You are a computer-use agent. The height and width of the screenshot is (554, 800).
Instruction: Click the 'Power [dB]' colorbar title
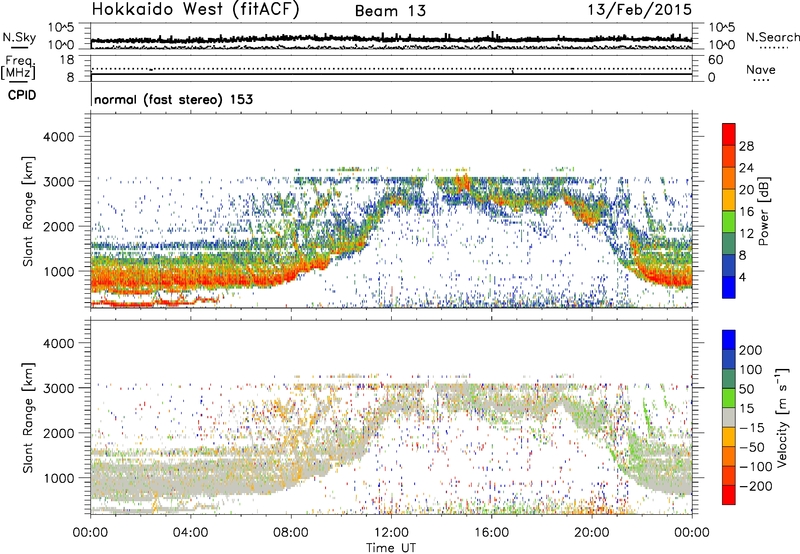point(763,211)
